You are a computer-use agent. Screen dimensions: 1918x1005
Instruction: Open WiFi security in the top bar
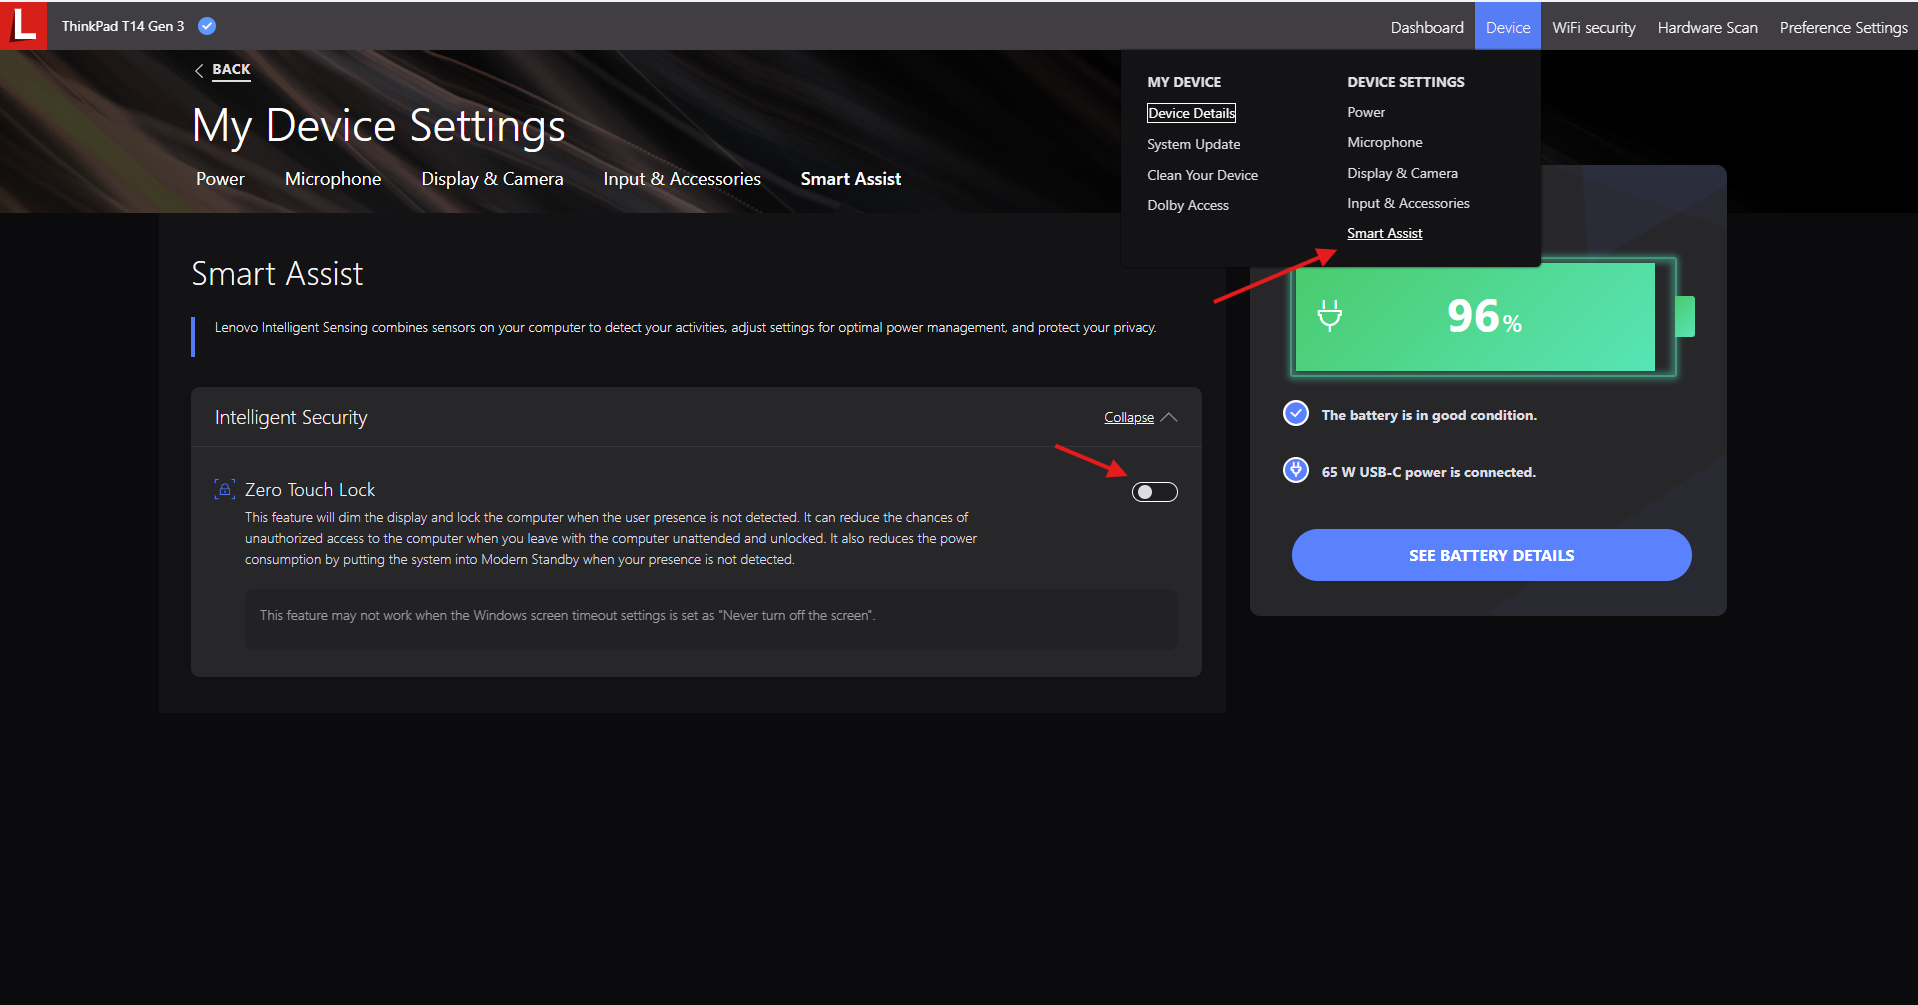(1594, 27)
